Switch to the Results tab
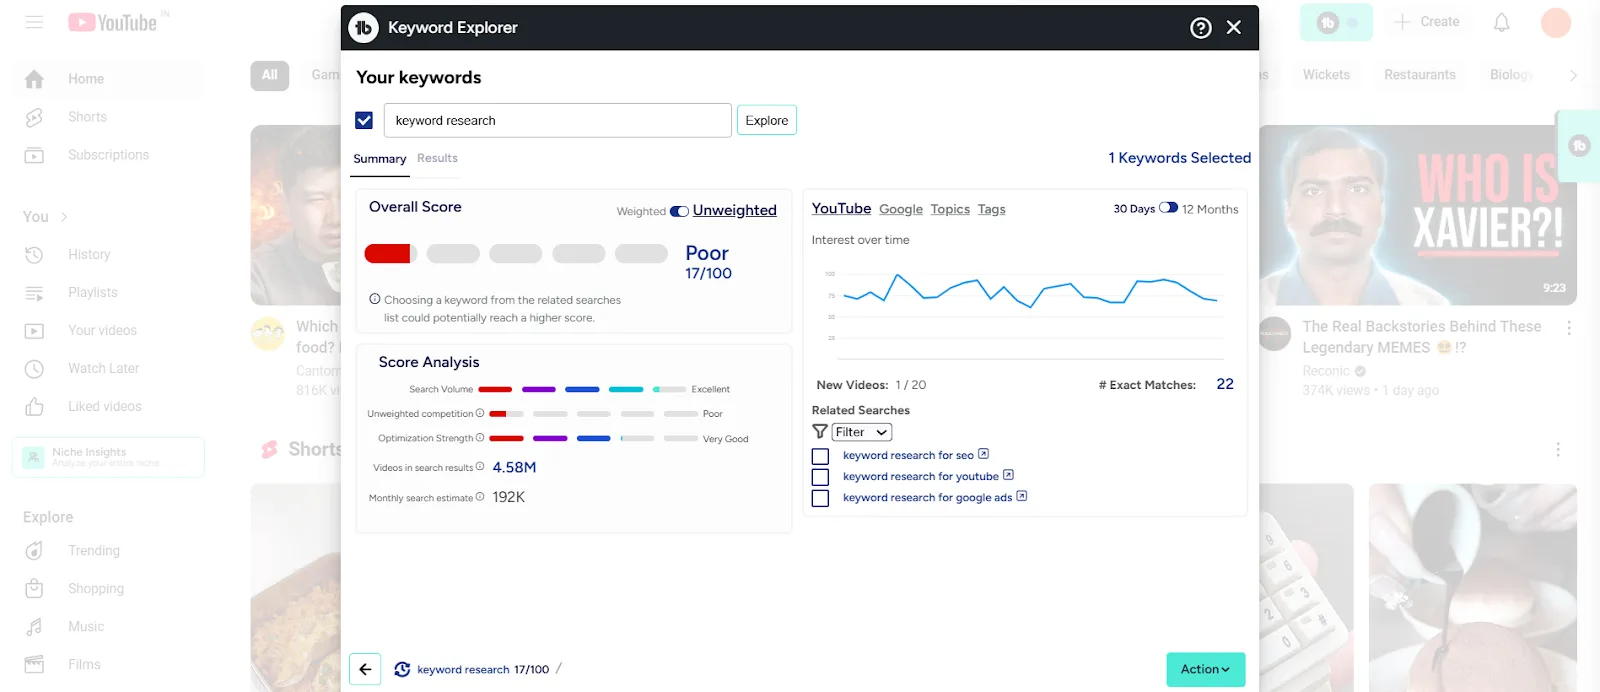 coord(437,158)
